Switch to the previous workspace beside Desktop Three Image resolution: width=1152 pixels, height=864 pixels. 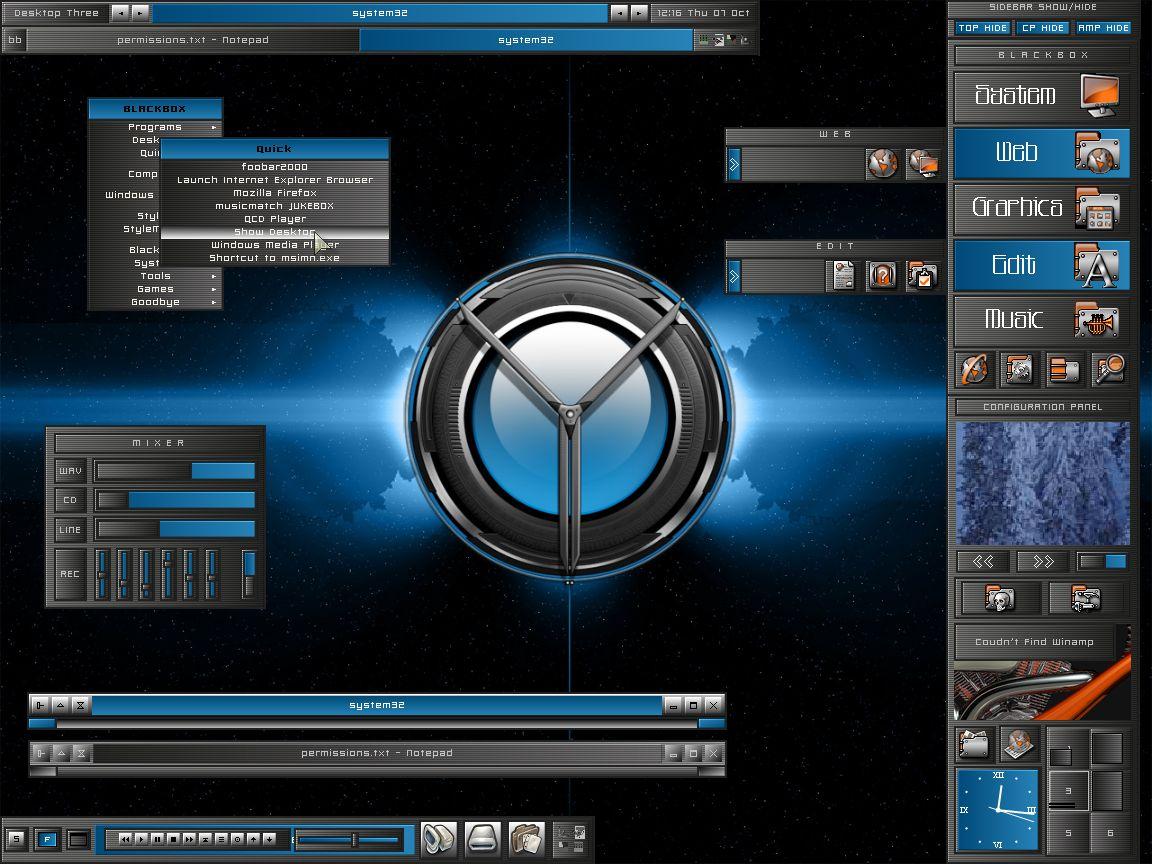(120, 13)
